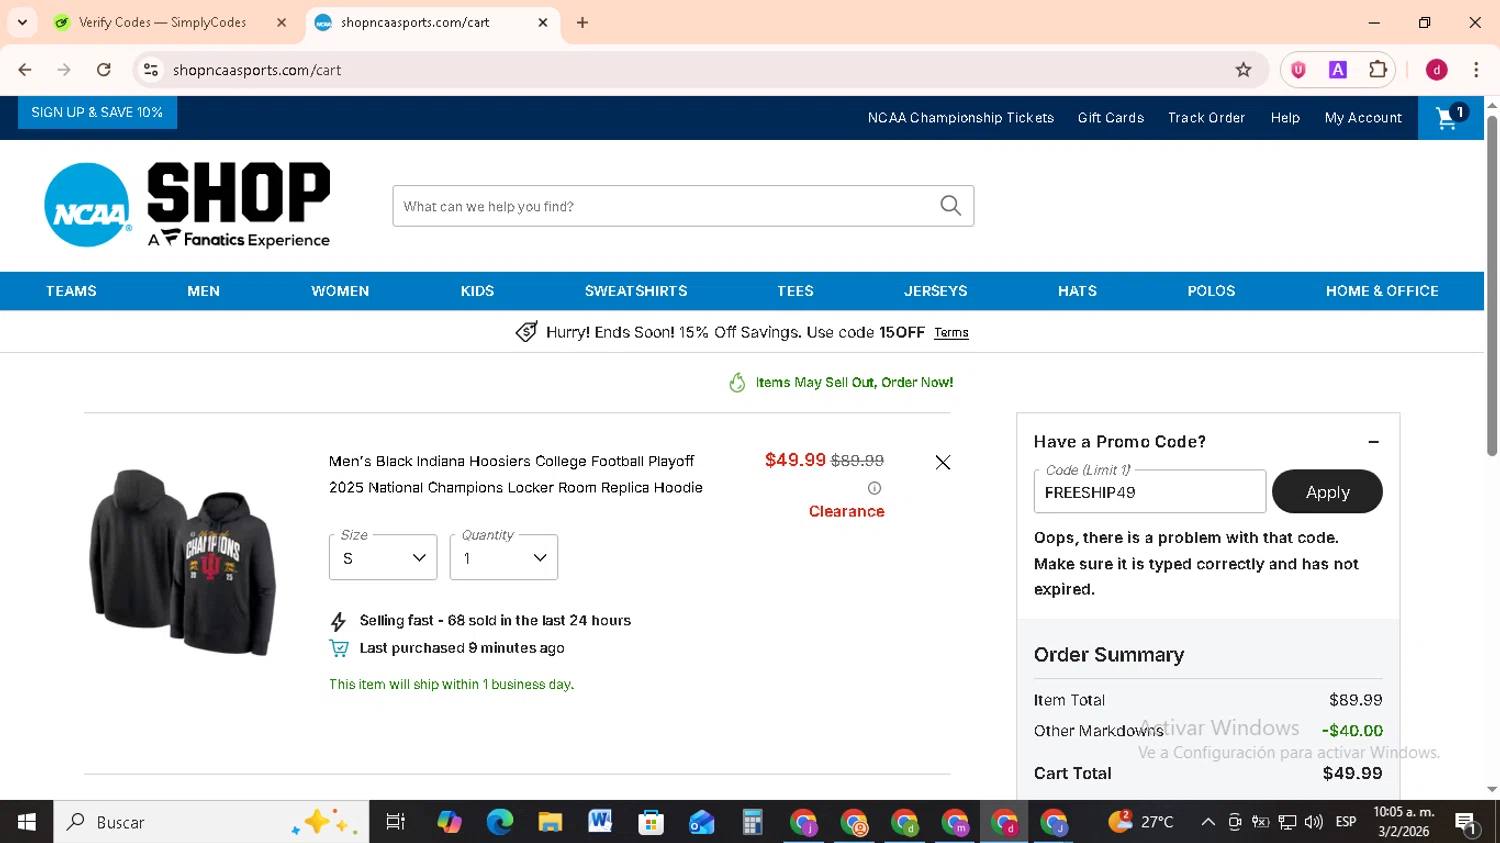
Task: Open the SWEATSHIRTS menu
Action: pos(636,291)
